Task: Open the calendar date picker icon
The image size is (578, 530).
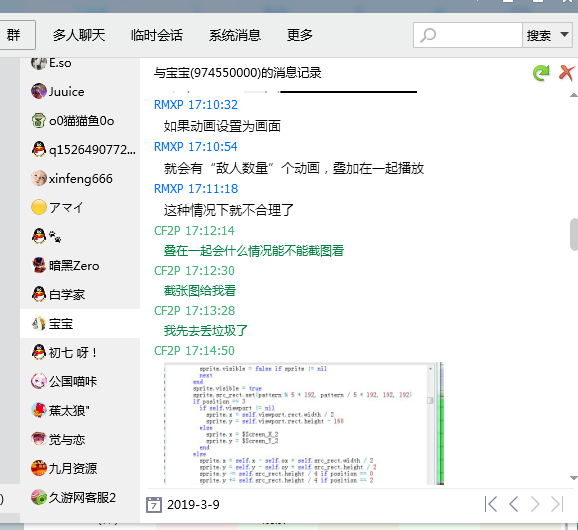Action: point(154,505)
